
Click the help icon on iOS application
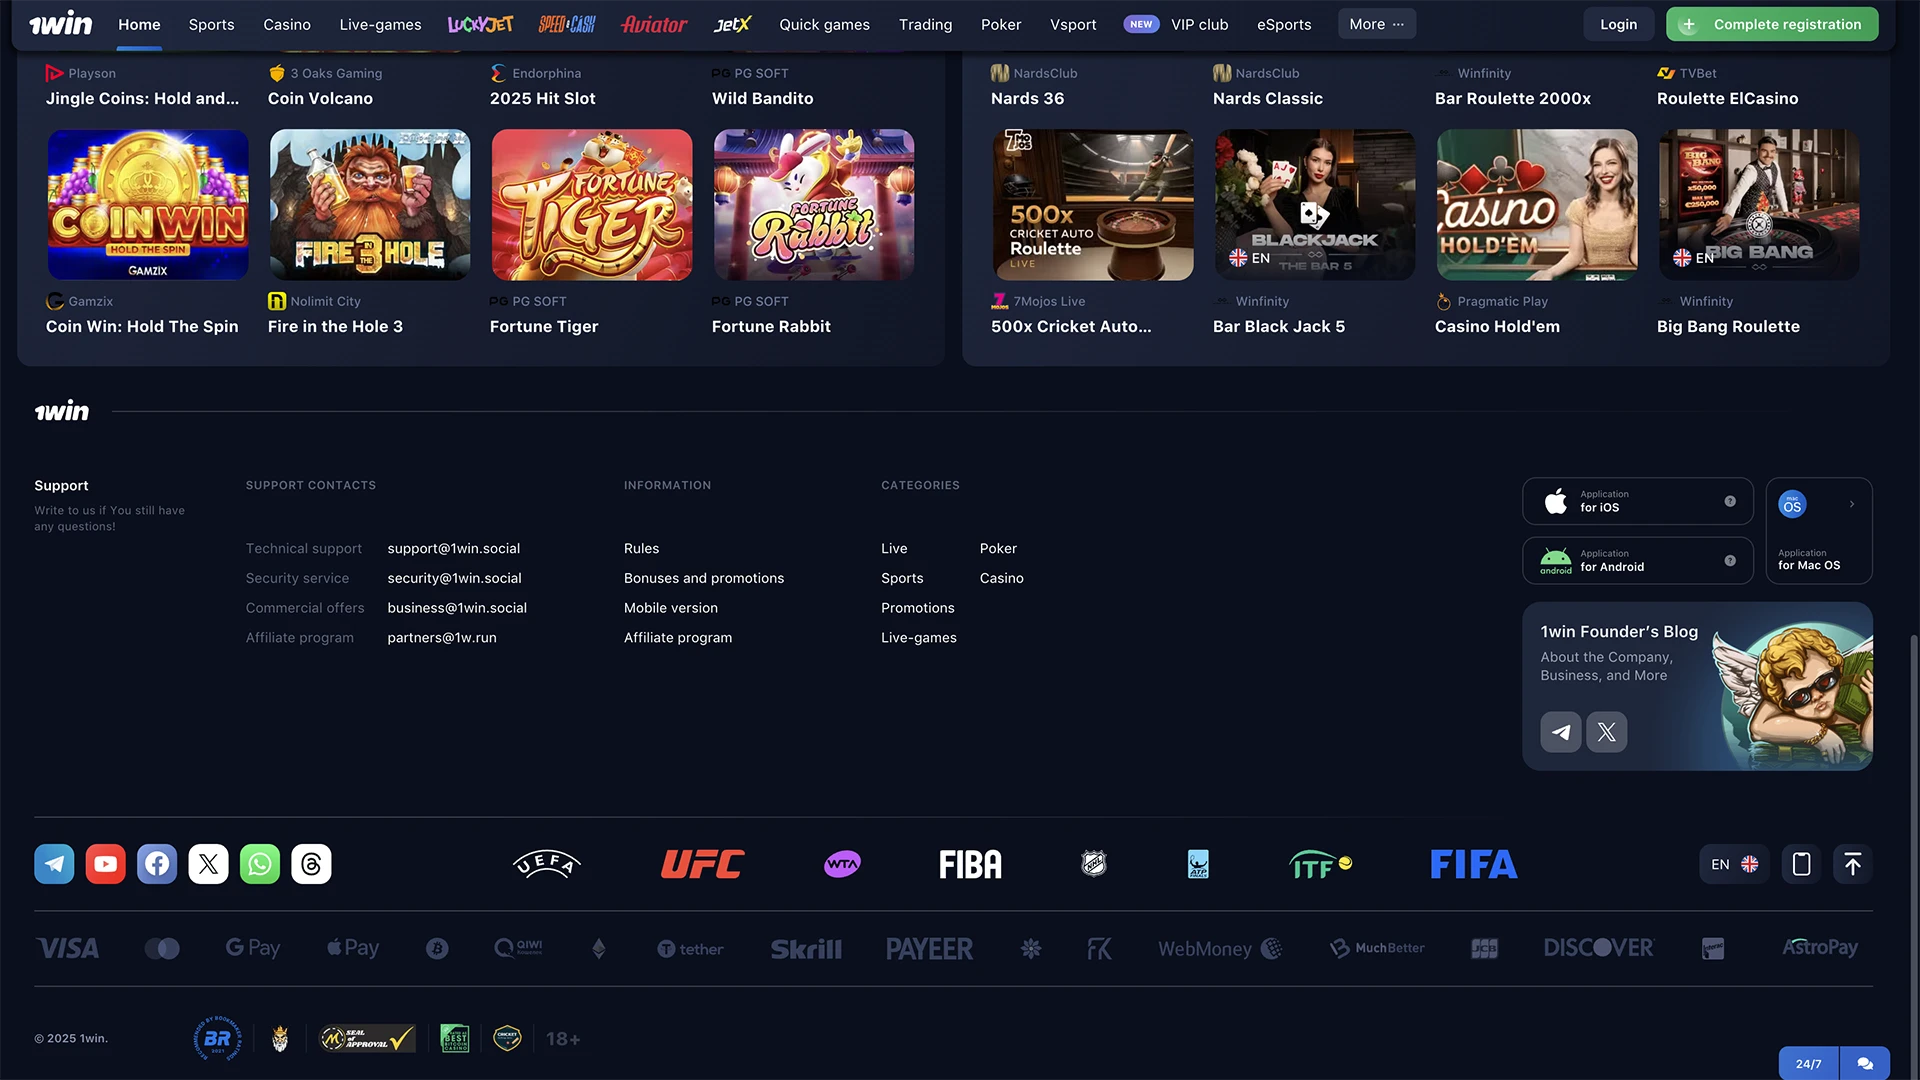point(1730,501)
